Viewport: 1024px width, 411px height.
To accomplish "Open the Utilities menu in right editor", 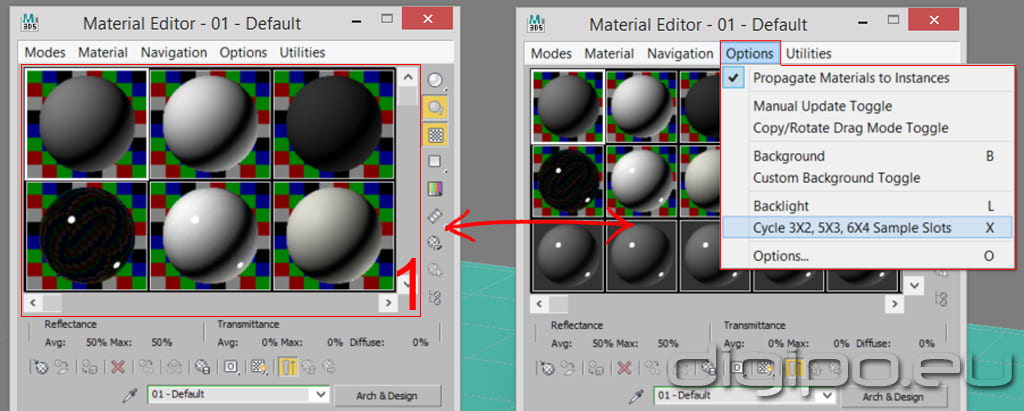I will coord(808,53).
